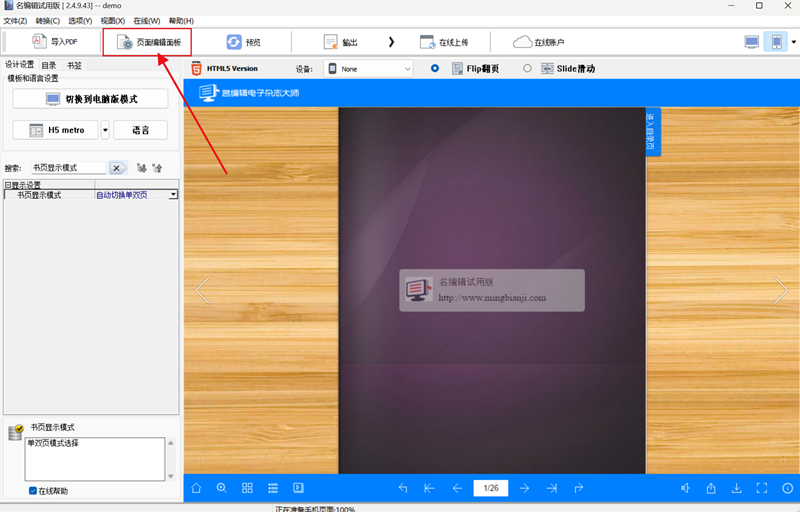The height and width of the screenshot is (512, 800).
Task: Toggle the sound speaker icon
Action: [x=686, y=488]
